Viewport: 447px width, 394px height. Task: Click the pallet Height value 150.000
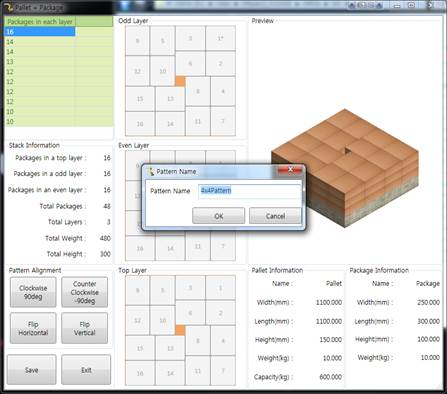(331, 339)
